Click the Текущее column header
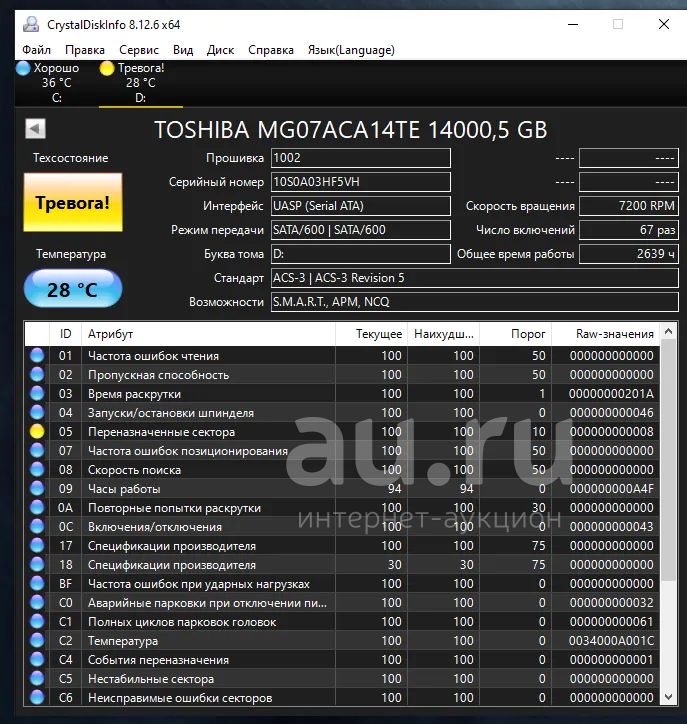687x724 pixels. (371, 334)
